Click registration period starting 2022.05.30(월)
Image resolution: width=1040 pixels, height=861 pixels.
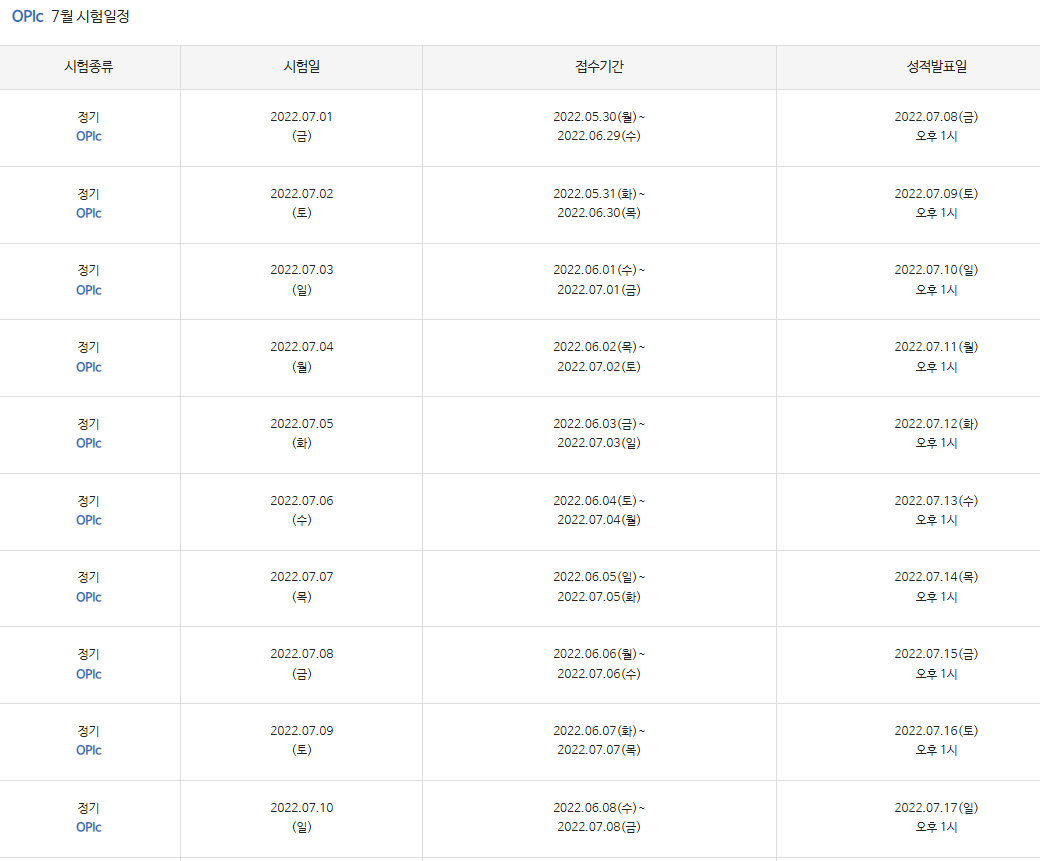(599, 126)
